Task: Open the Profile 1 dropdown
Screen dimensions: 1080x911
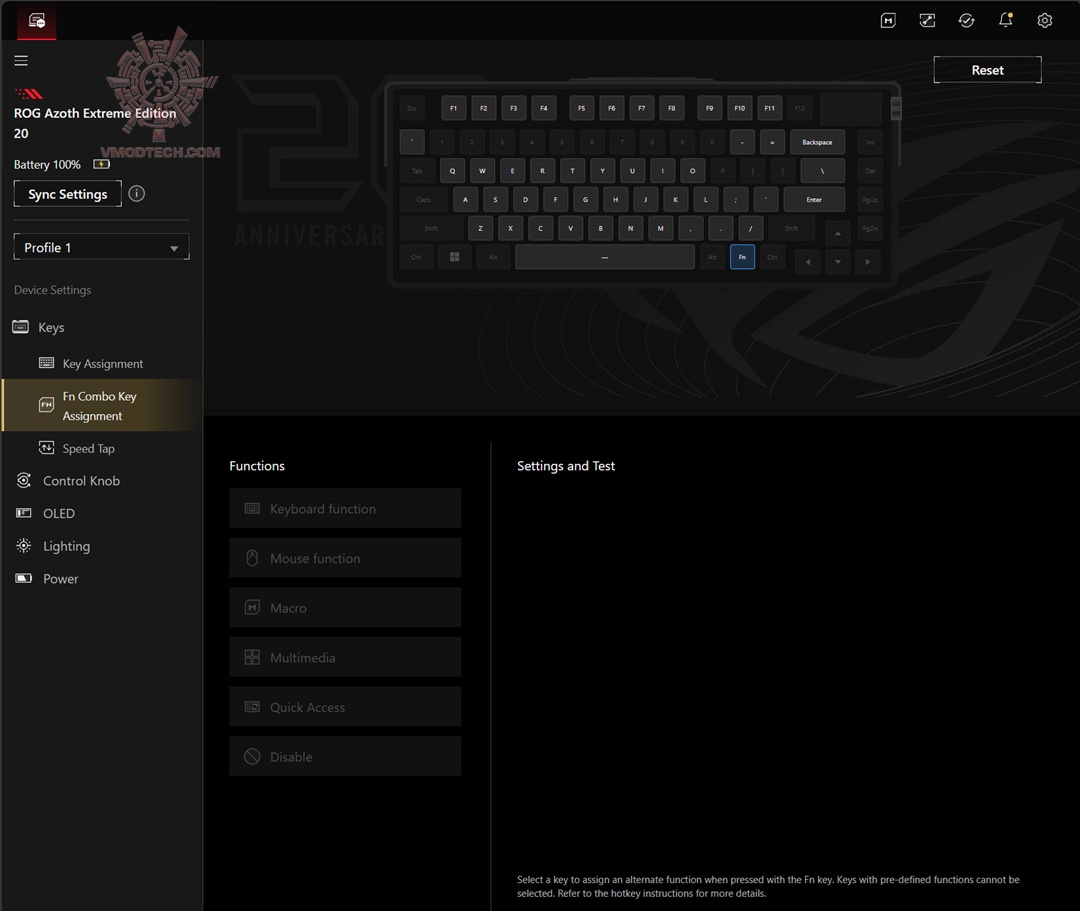Action: [x=101, y=247]
